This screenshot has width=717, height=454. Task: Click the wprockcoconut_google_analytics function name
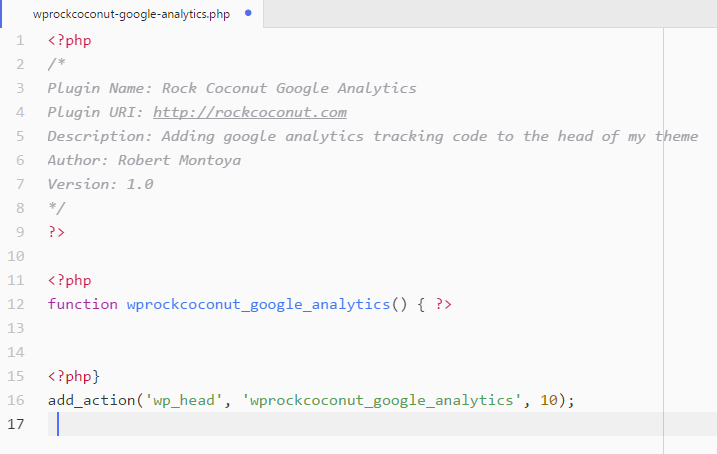[258, 304]
